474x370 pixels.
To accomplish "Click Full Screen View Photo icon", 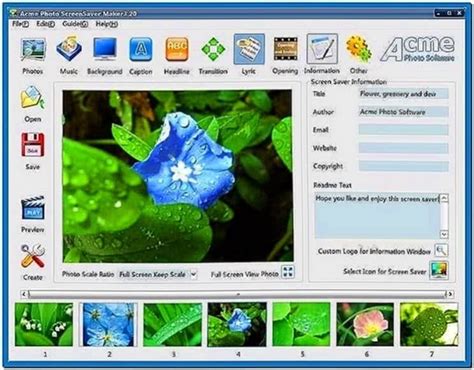I will (x=288, y=272).
